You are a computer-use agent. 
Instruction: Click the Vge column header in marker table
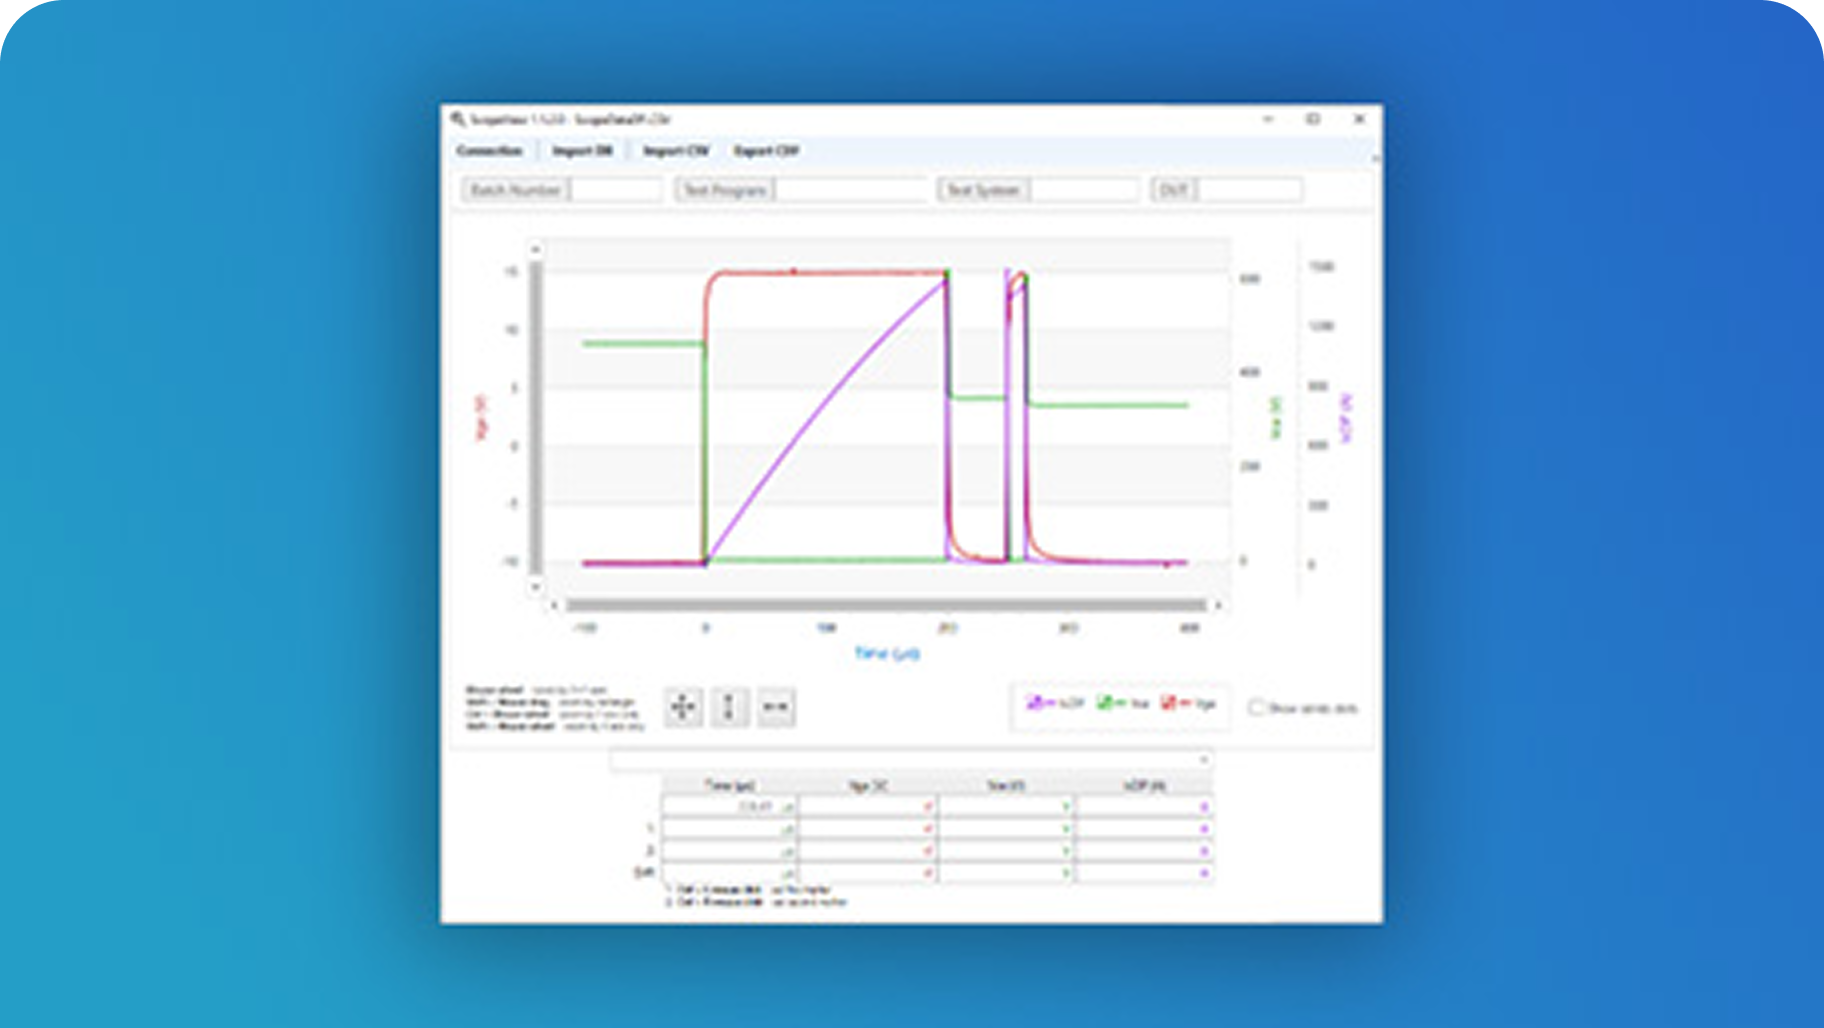point(868,785)
